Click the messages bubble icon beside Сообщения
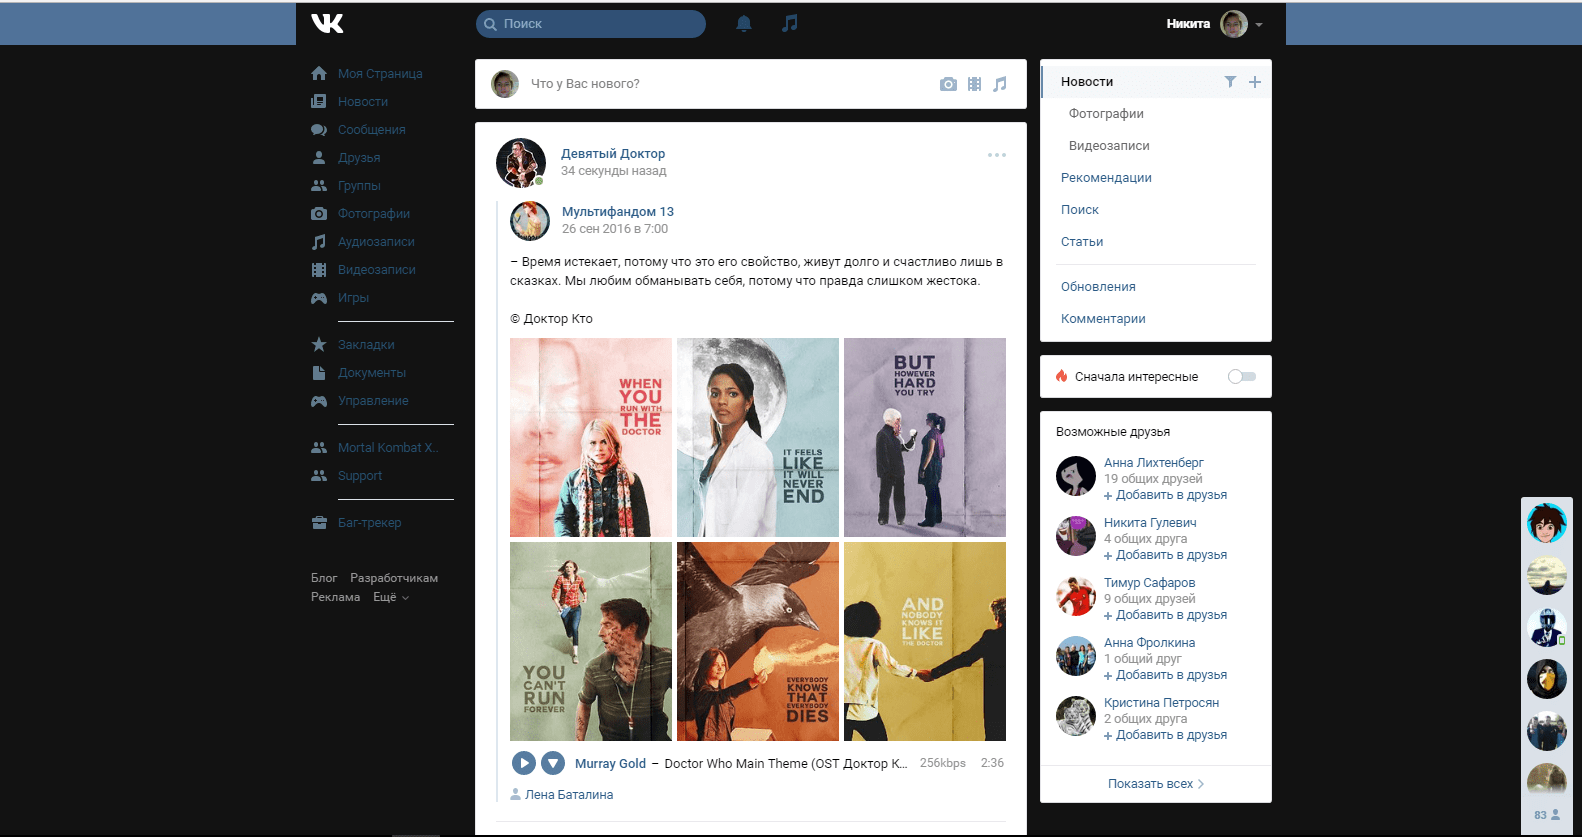The width and height of the screenshot is (1582, 837). 319,129
